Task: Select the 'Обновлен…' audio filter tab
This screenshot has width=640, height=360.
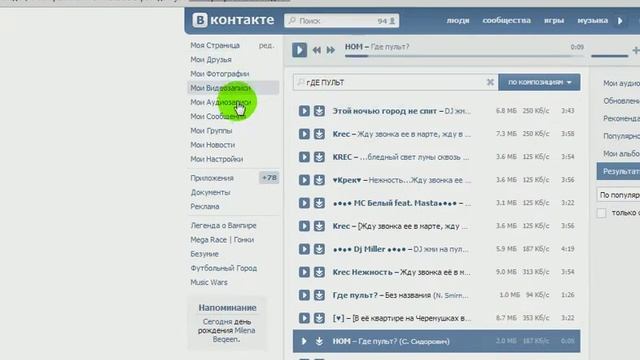Action: click(621, 101)
